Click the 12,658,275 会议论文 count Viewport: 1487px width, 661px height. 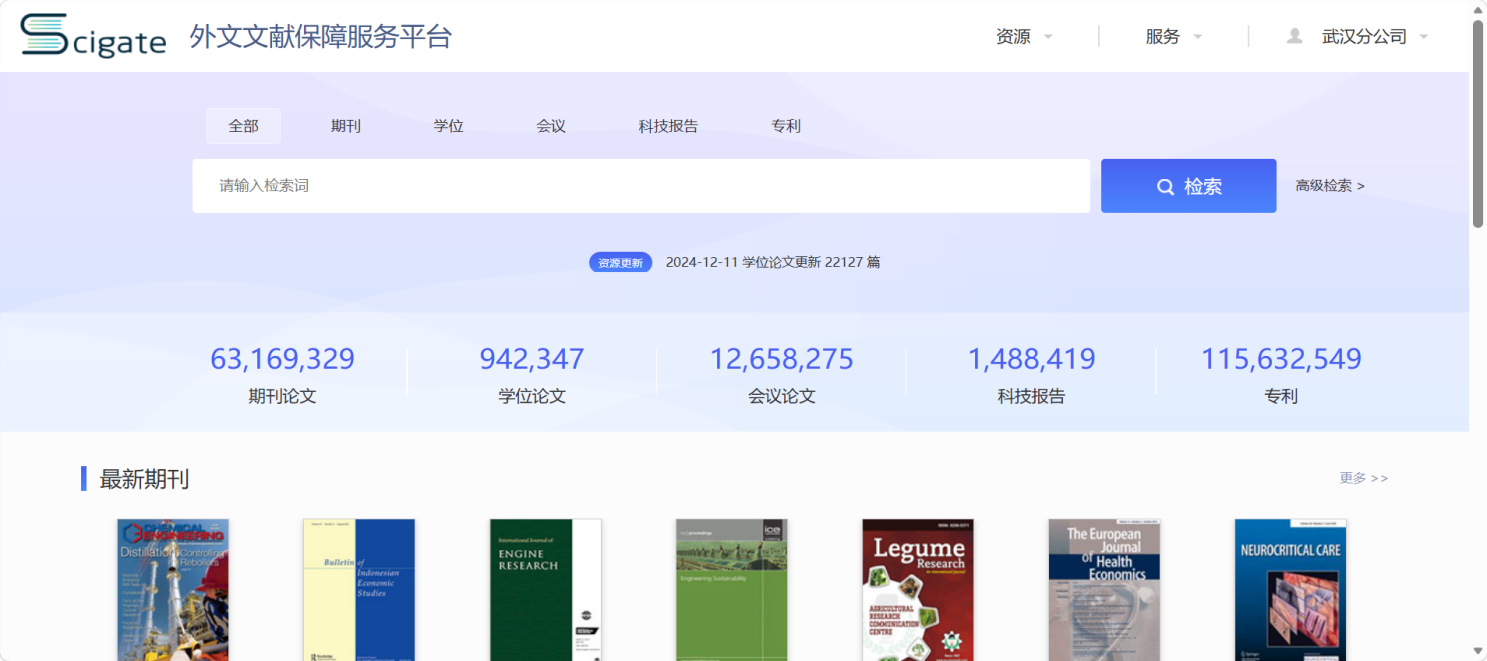(x=782, y=374)
